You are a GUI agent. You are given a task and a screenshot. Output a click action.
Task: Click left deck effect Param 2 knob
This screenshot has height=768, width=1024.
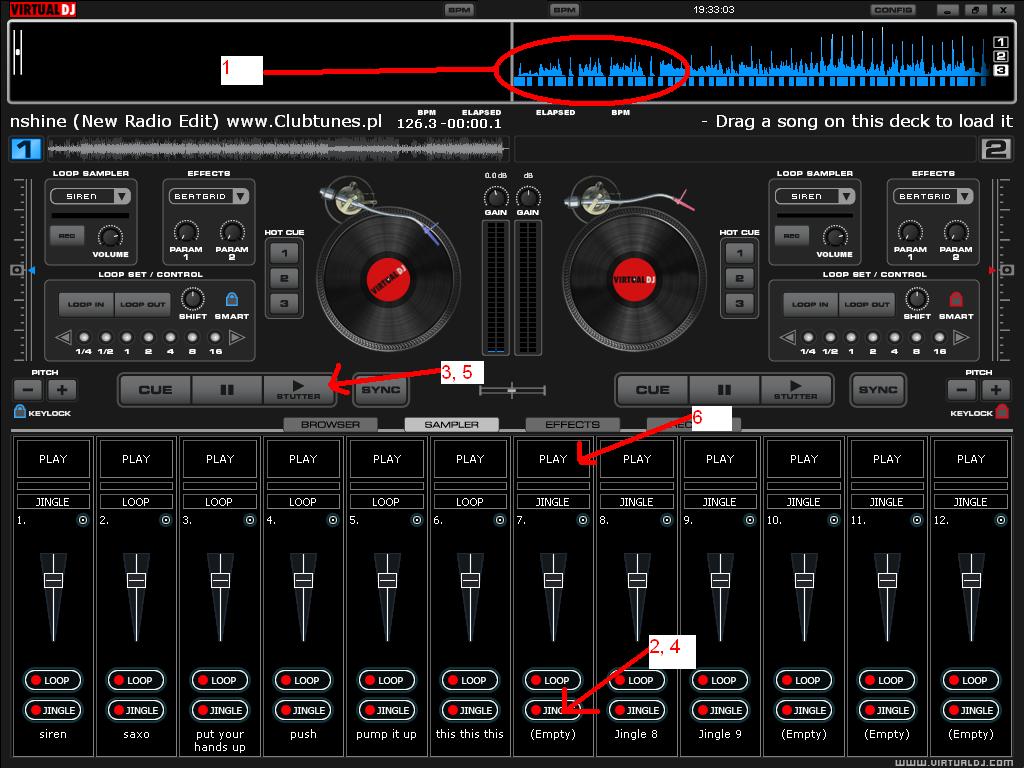[232, 232]
